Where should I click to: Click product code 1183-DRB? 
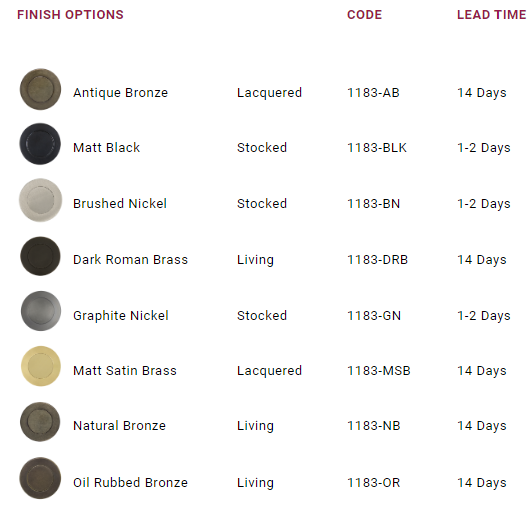pyautogui.click(x=378, y=260)
